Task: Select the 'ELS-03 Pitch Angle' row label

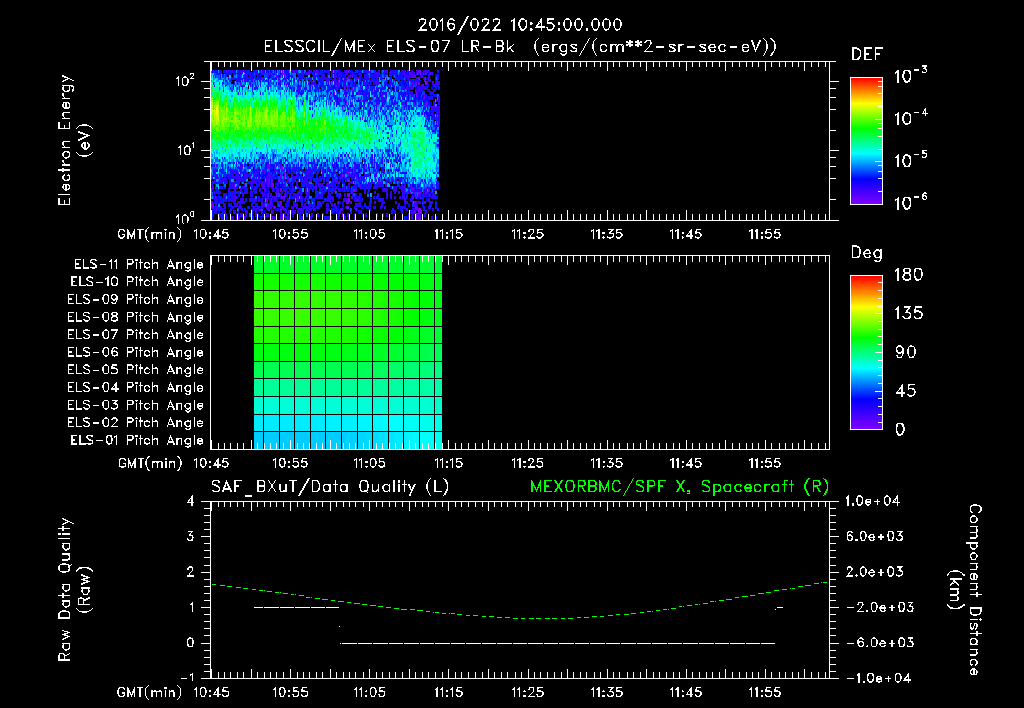Action: [135, 406]
